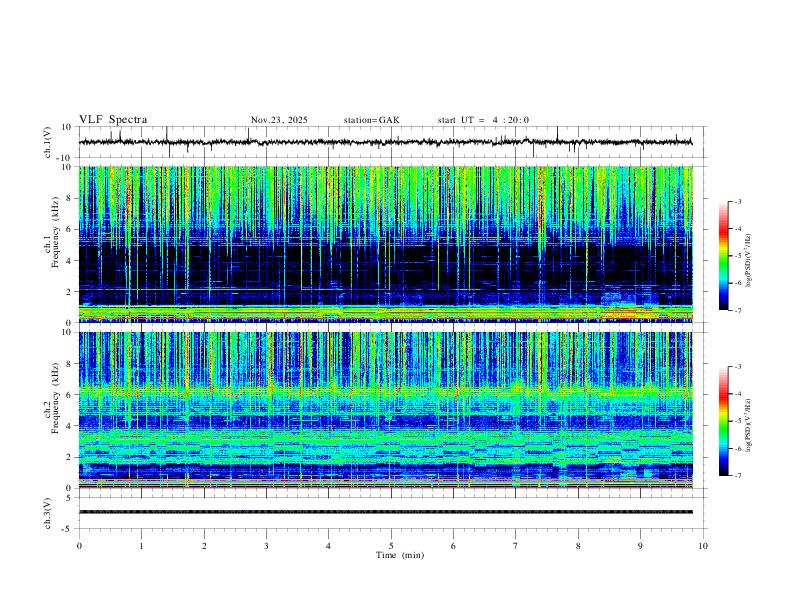Click the time axis tick label '7'
Screen dimensions: 792x612
516,546
